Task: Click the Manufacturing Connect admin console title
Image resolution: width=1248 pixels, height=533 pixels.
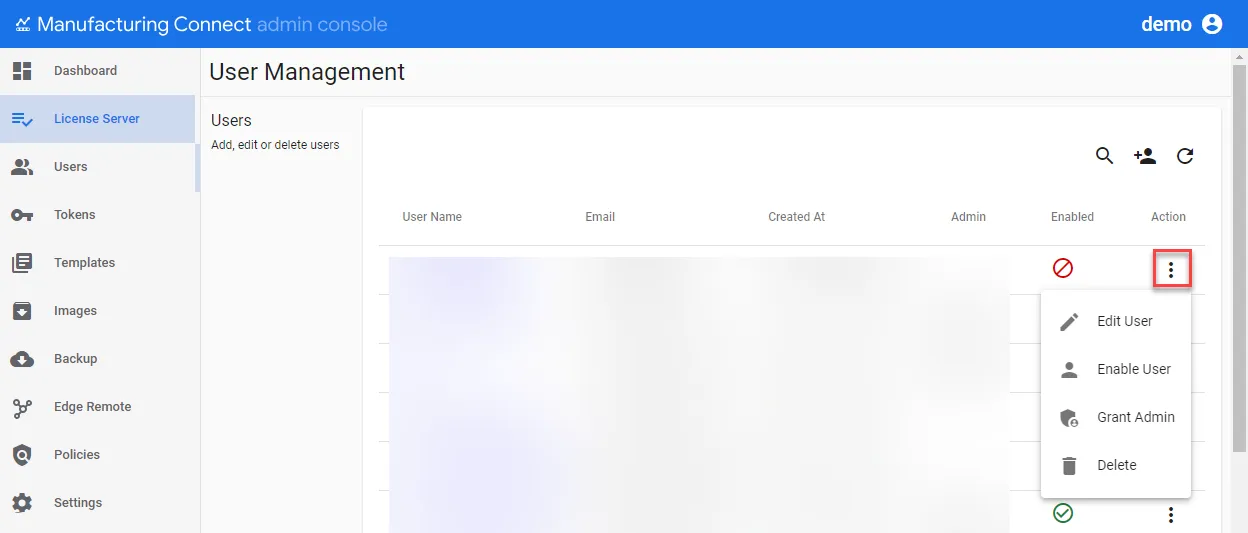Action: 212,24
